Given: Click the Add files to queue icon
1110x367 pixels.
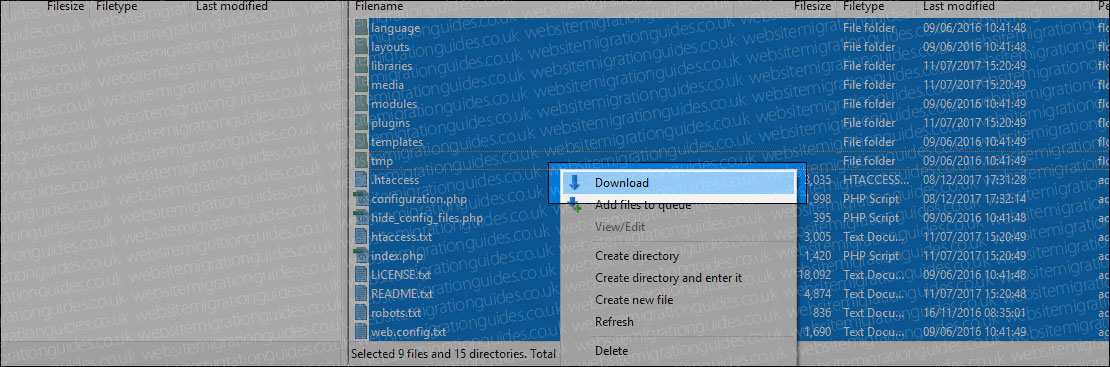Looking at the screenshot, I should (574, 205).
